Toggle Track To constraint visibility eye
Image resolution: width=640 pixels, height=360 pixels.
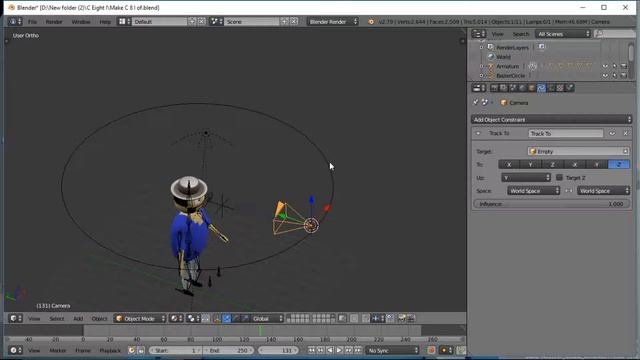612,133
